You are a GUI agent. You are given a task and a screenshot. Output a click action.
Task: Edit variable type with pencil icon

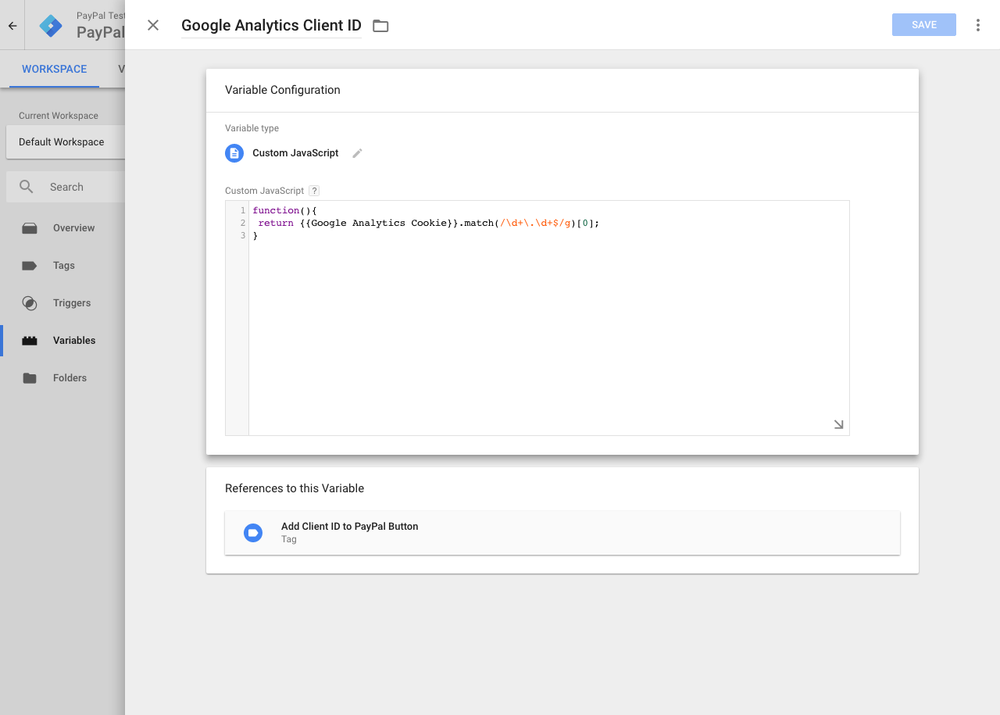(x=357, y=153)
